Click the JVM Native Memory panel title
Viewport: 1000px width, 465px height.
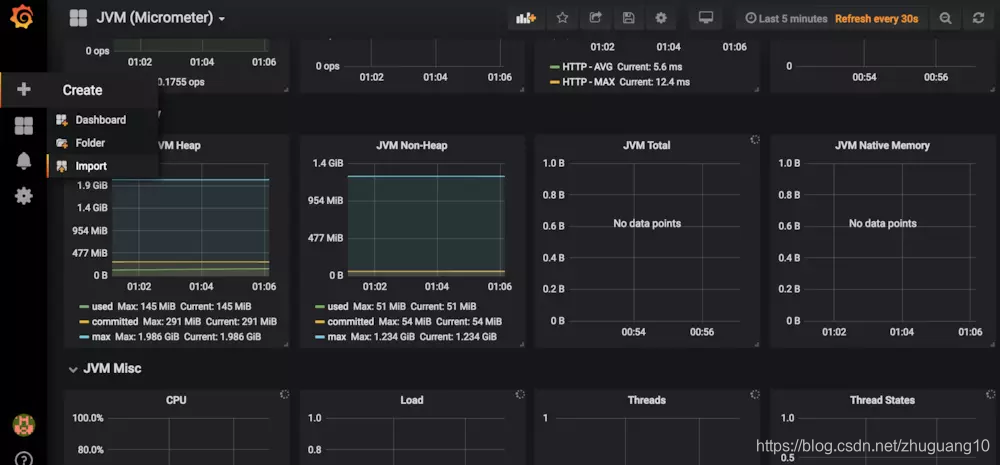click(x=882, y=145)
